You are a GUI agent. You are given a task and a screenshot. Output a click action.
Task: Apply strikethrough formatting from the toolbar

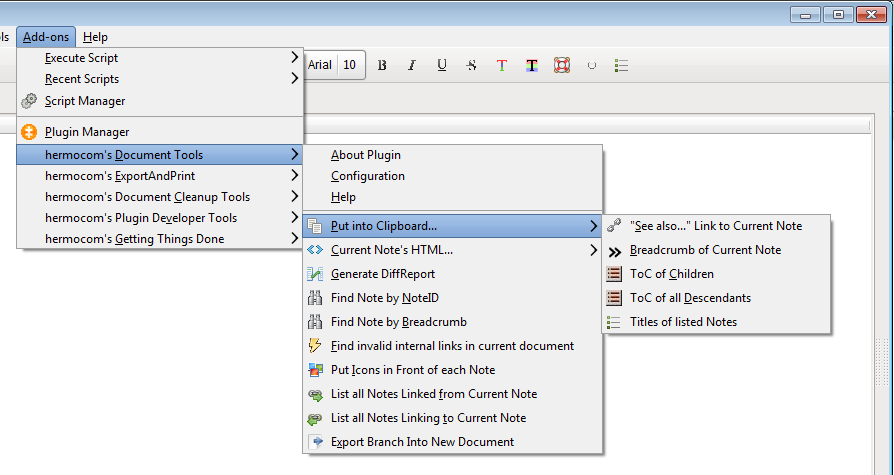click(472, 65)
